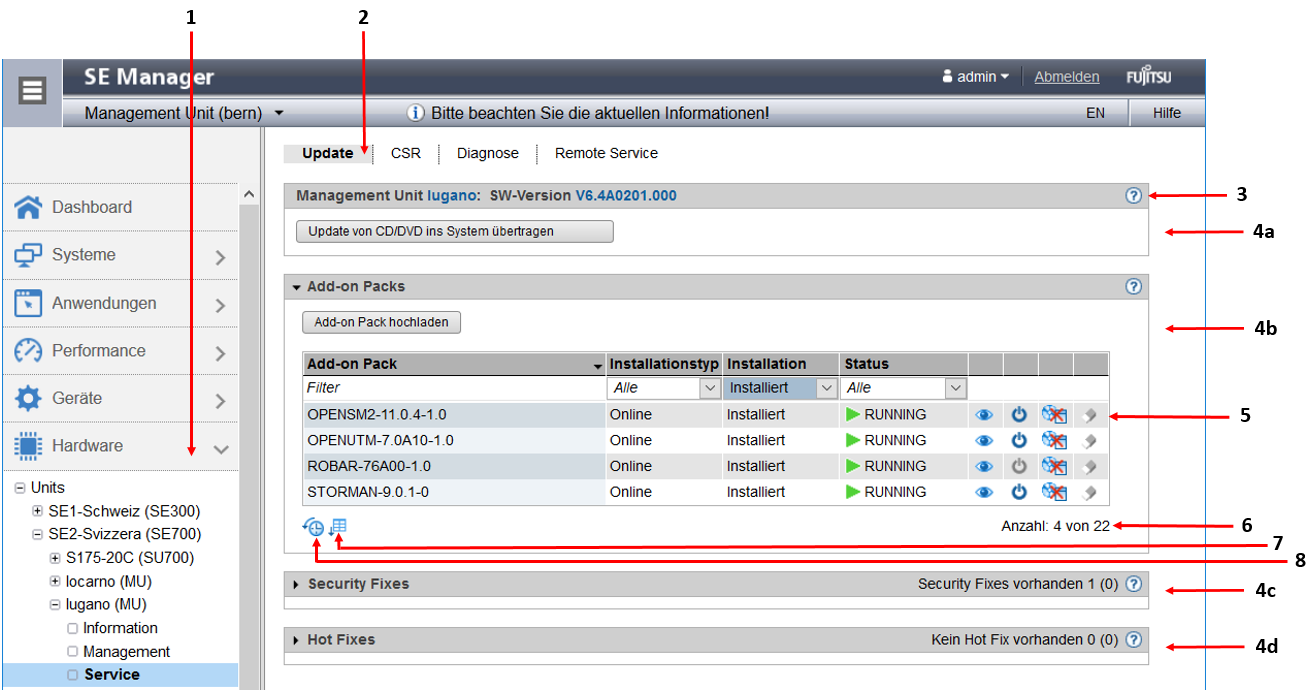Click the V6.4A0201.000 version link
This screenshot has height=694, width=1313.
click(626, 196)
